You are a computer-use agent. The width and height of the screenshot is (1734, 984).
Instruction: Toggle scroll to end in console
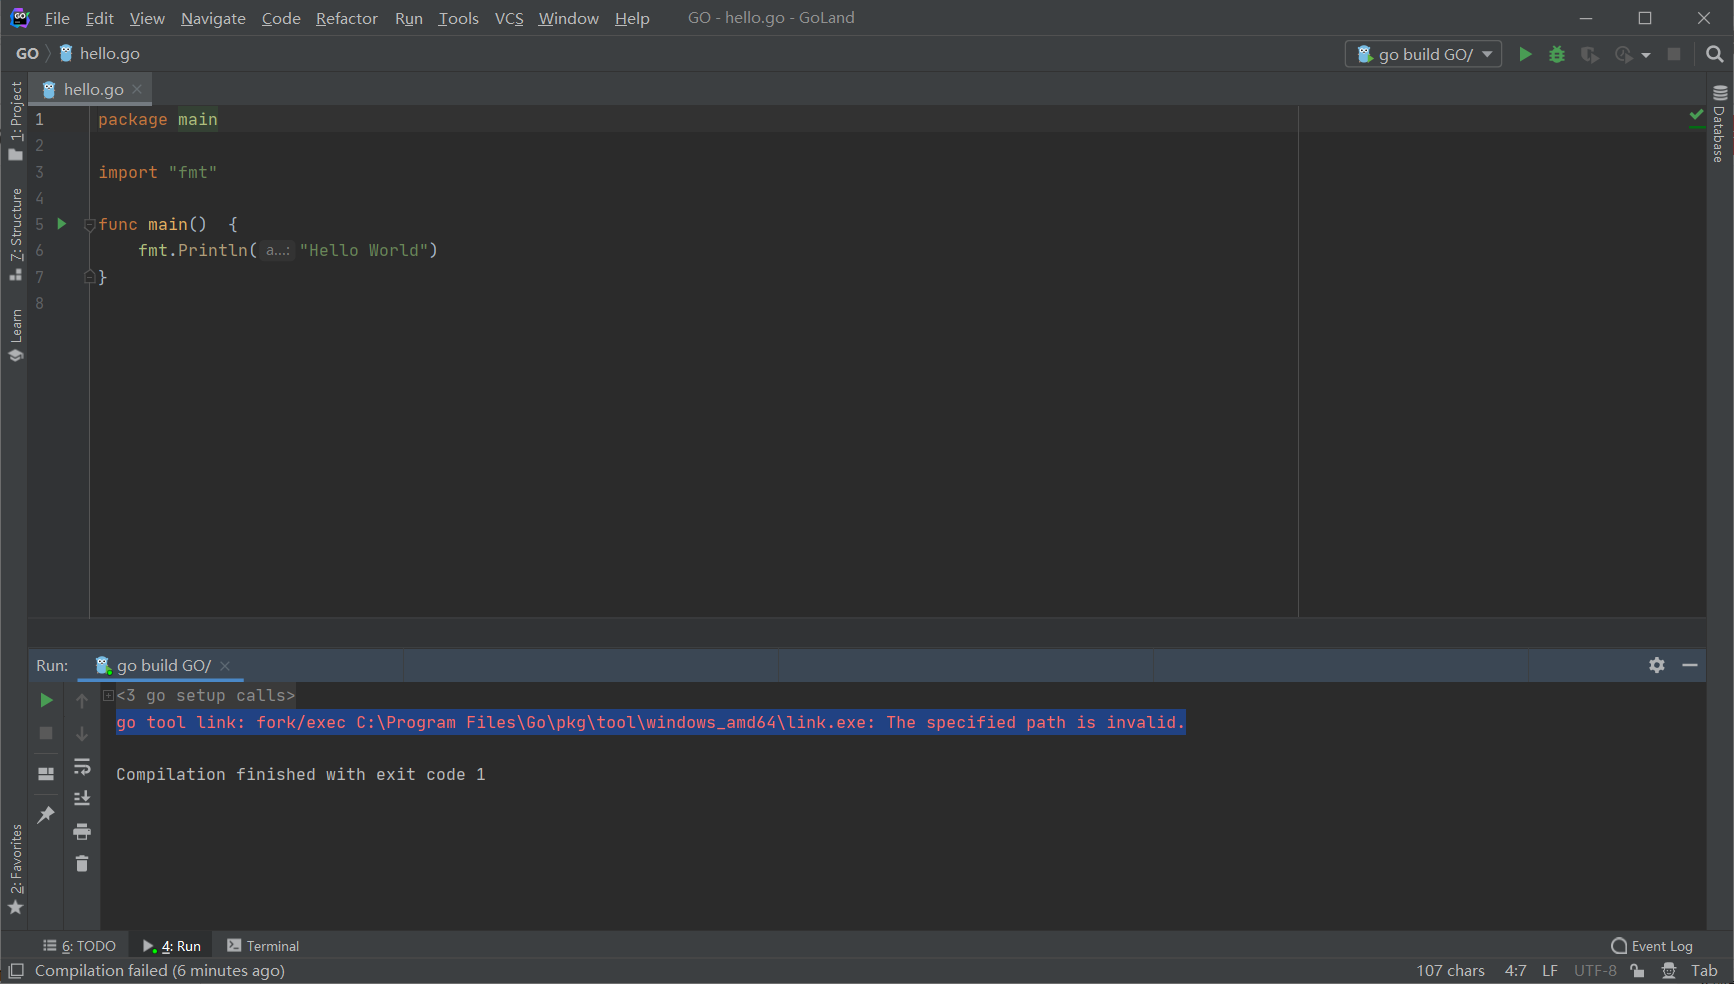(82, 798)
